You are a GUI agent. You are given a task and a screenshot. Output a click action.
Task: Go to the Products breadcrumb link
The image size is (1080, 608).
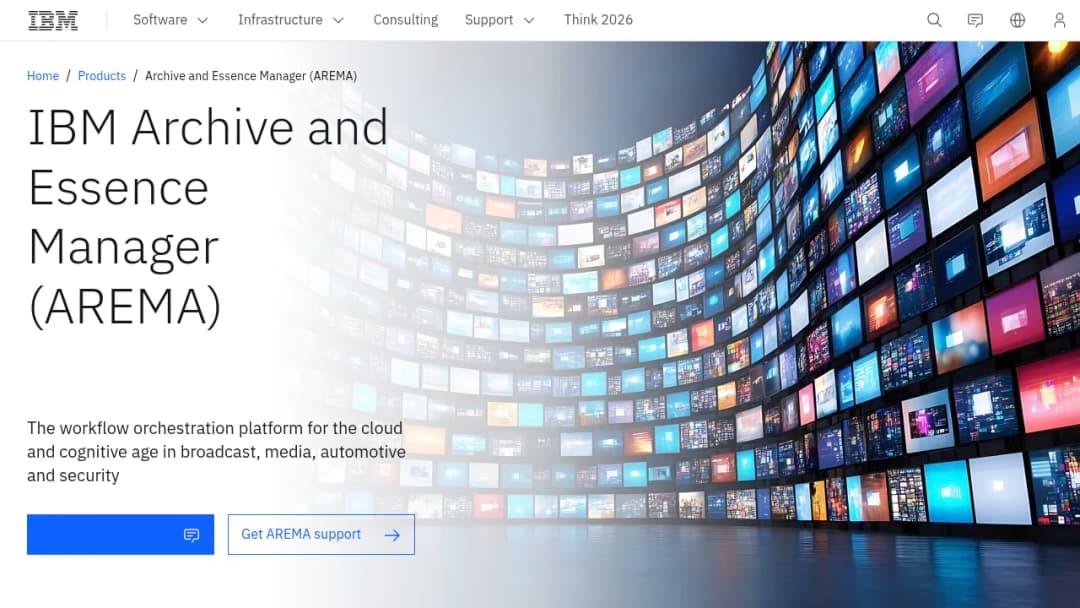click(102, 76)
